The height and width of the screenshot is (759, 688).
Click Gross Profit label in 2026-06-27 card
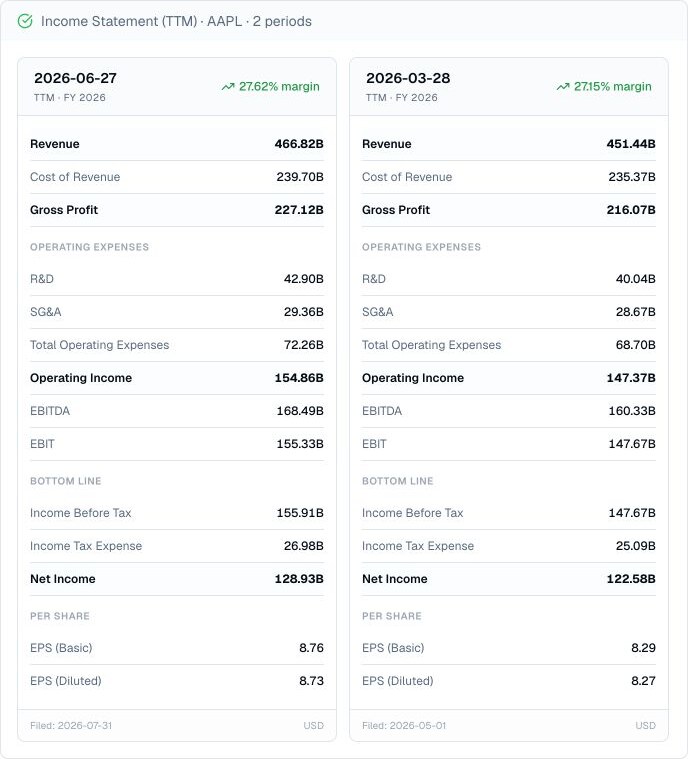pos(64,210)
